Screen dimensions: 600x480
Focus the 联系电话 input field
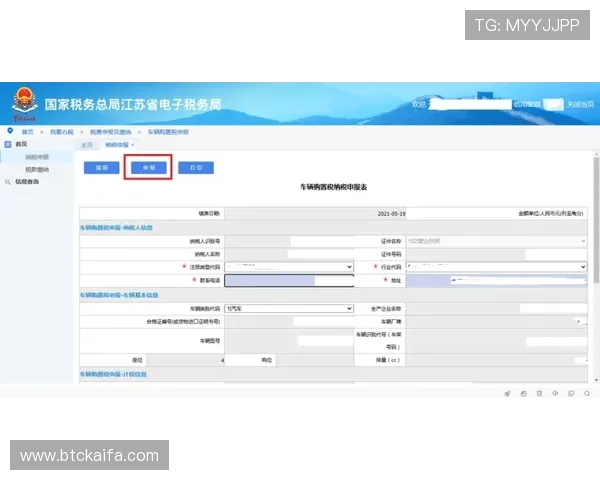289,281
